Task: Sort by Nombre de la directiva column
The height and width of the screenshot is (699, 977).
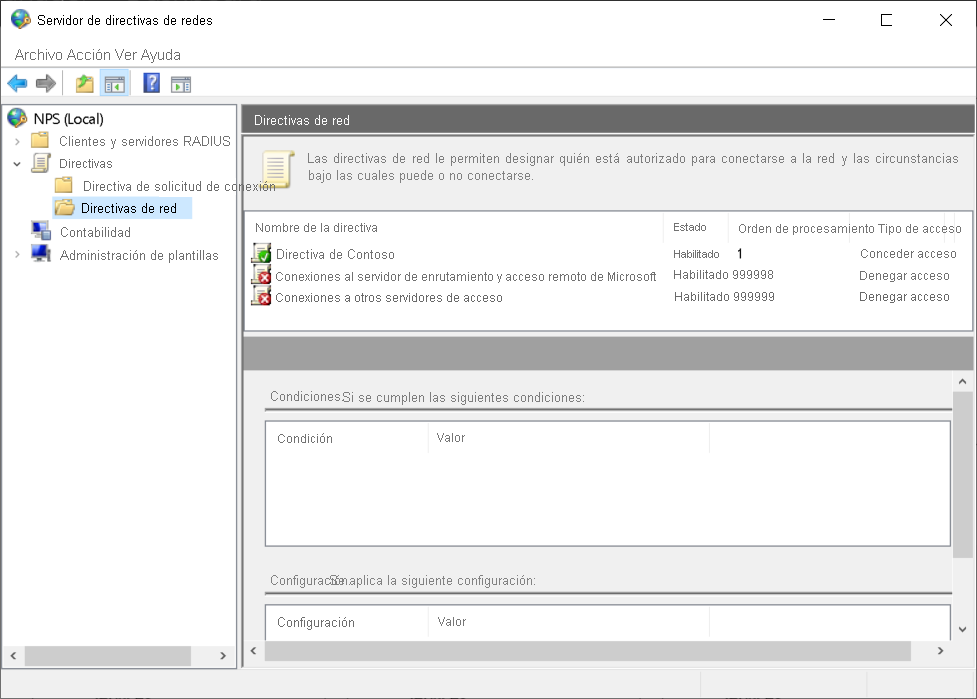Action: point(316,227)
